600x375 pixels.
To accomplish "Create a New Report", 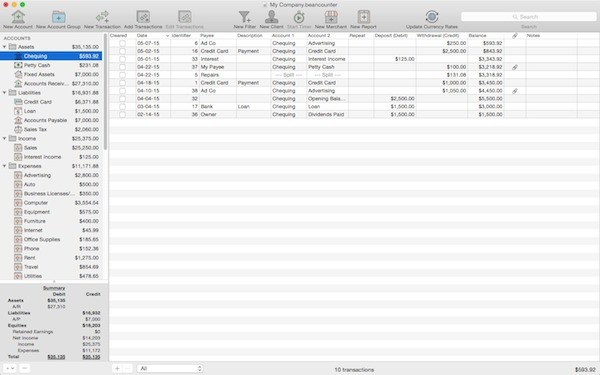I will 364,17.
